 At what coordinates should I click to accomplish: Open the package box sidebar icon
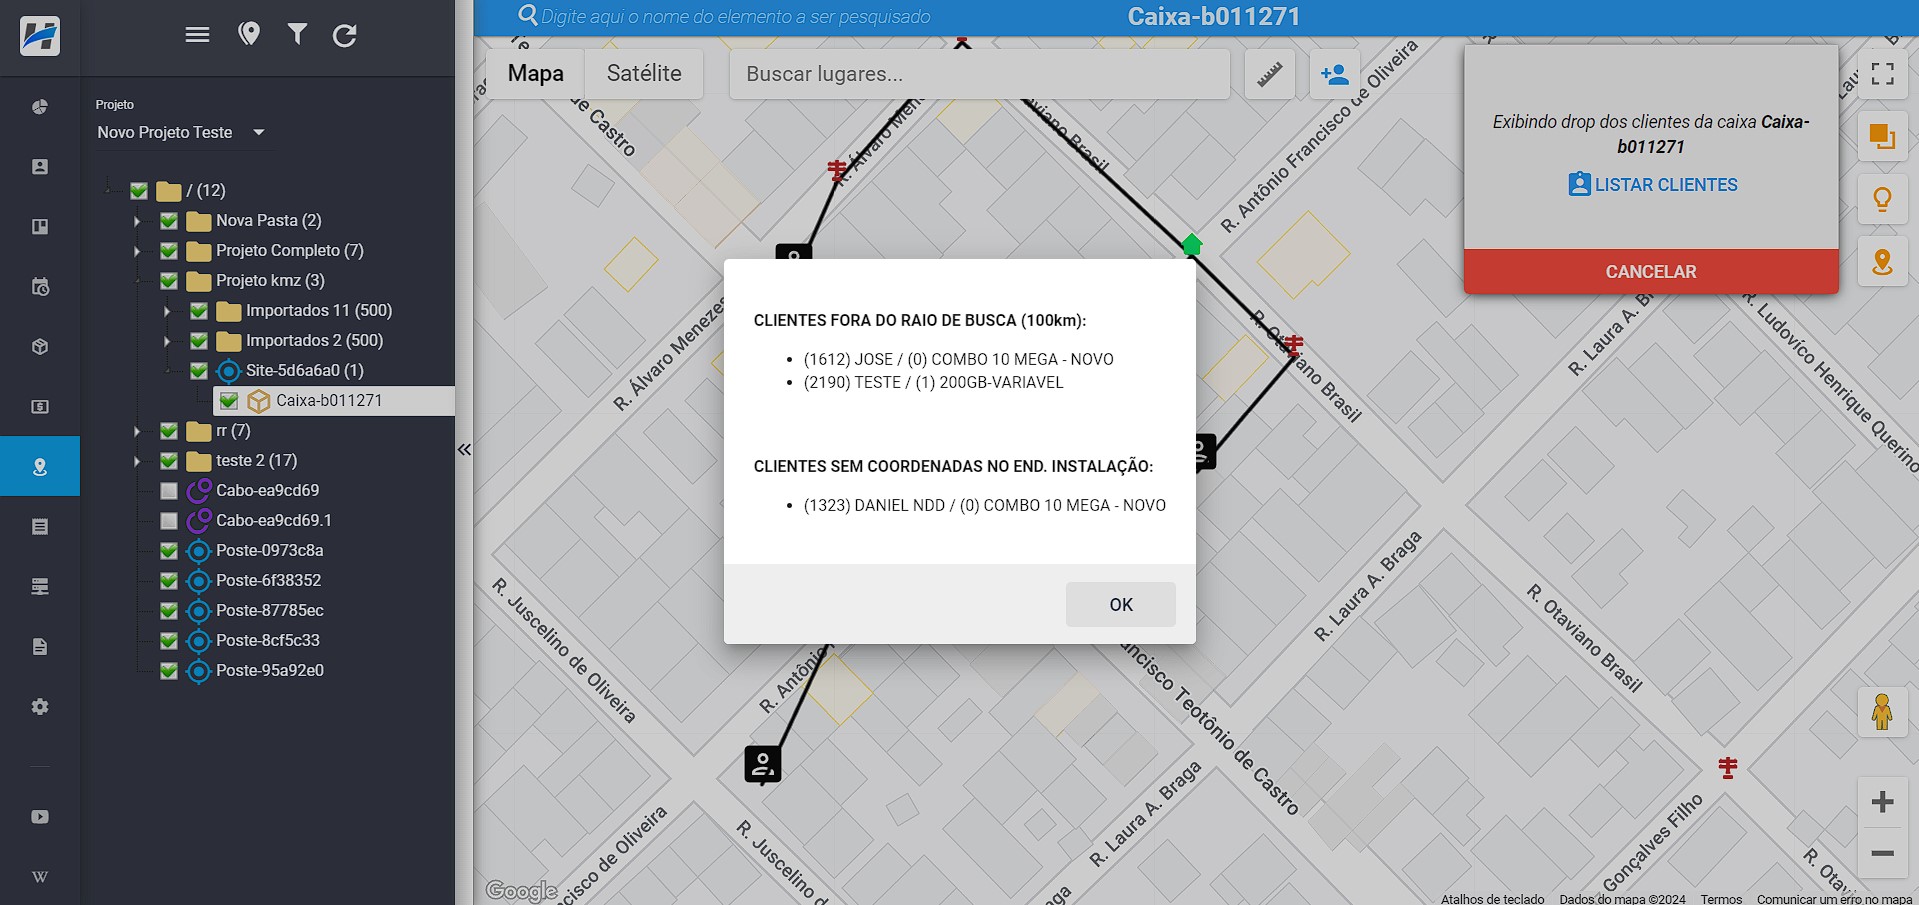click(x=40, y=347)
